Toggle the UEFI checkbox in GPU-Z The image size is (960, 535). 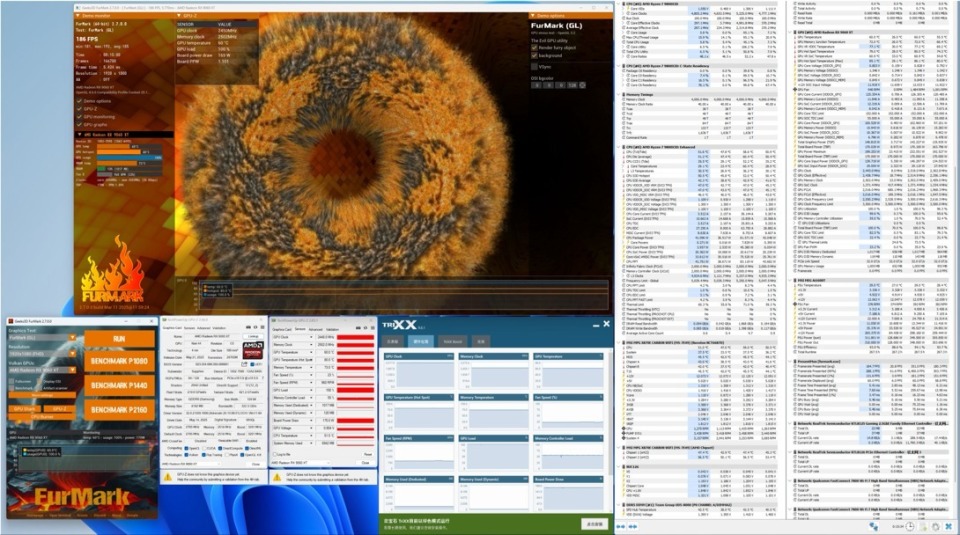(x=252, y=364)
